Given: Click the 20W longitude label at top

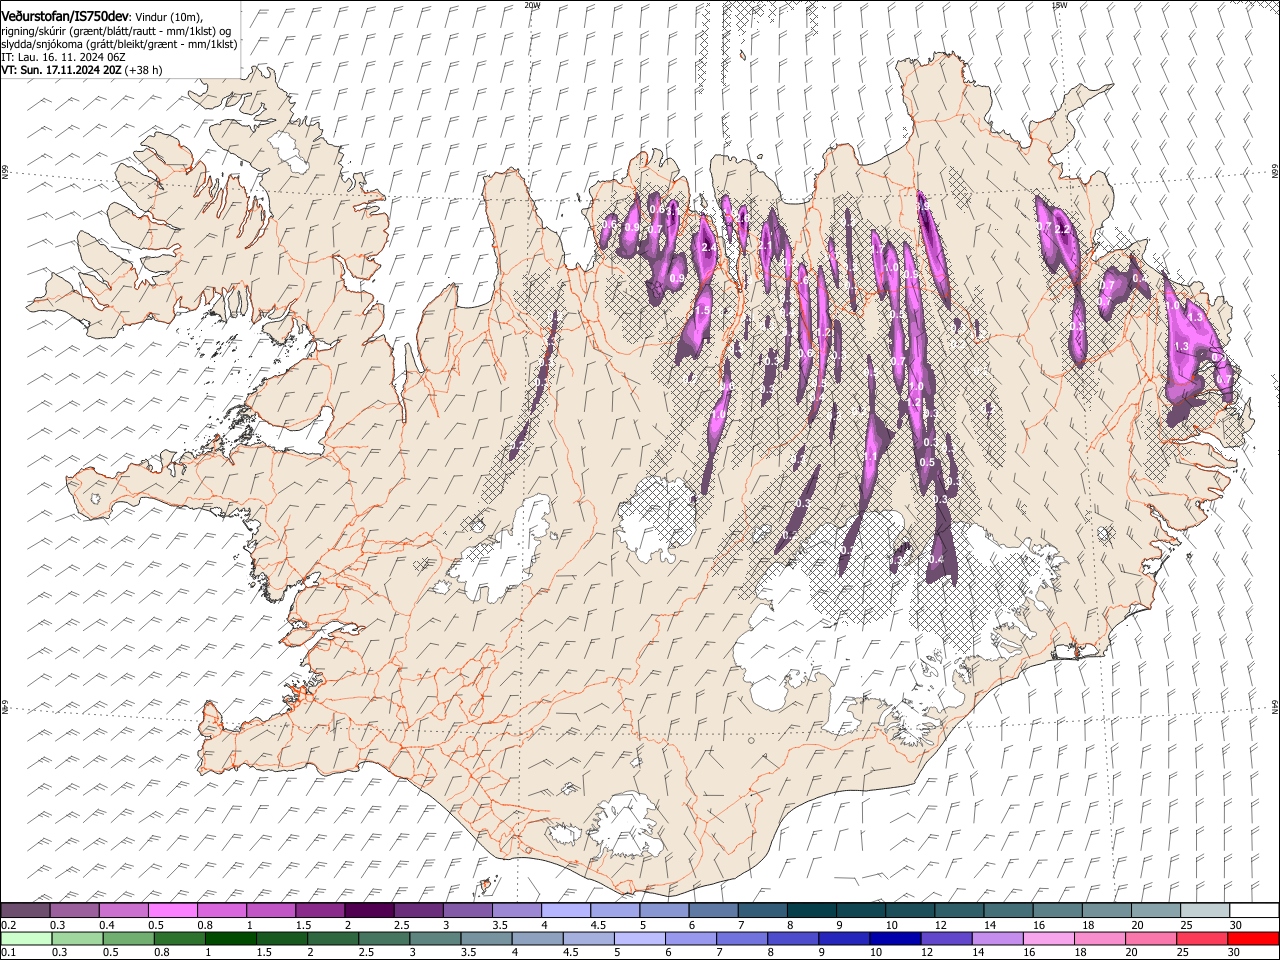Looking at the screenshot, I should pyautogui.click(x=532, y=5).
